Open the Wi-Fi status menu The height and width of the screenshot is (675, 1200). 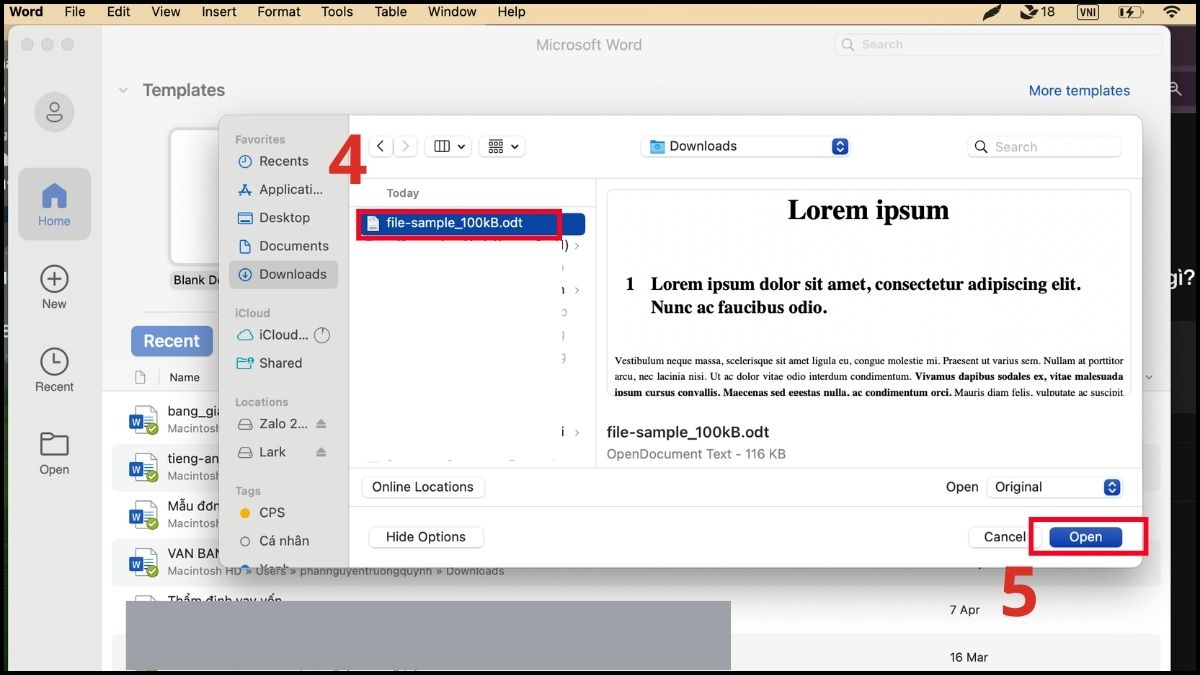(x=1172, y=12)
